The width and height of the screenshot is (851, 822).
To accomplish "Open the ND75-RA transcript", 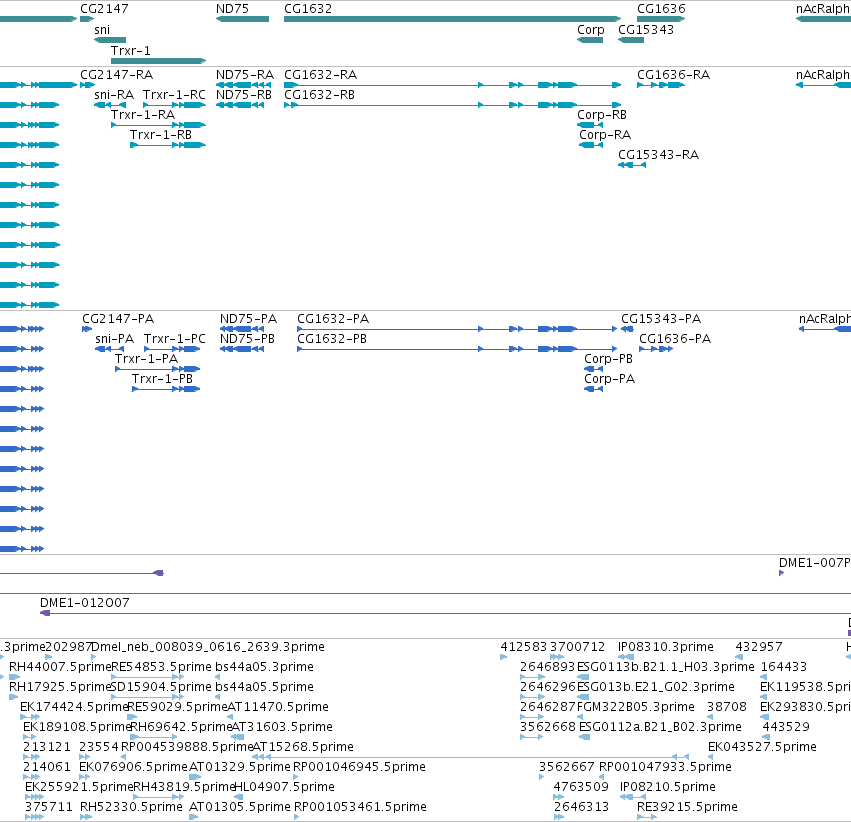I will (243, 85).
